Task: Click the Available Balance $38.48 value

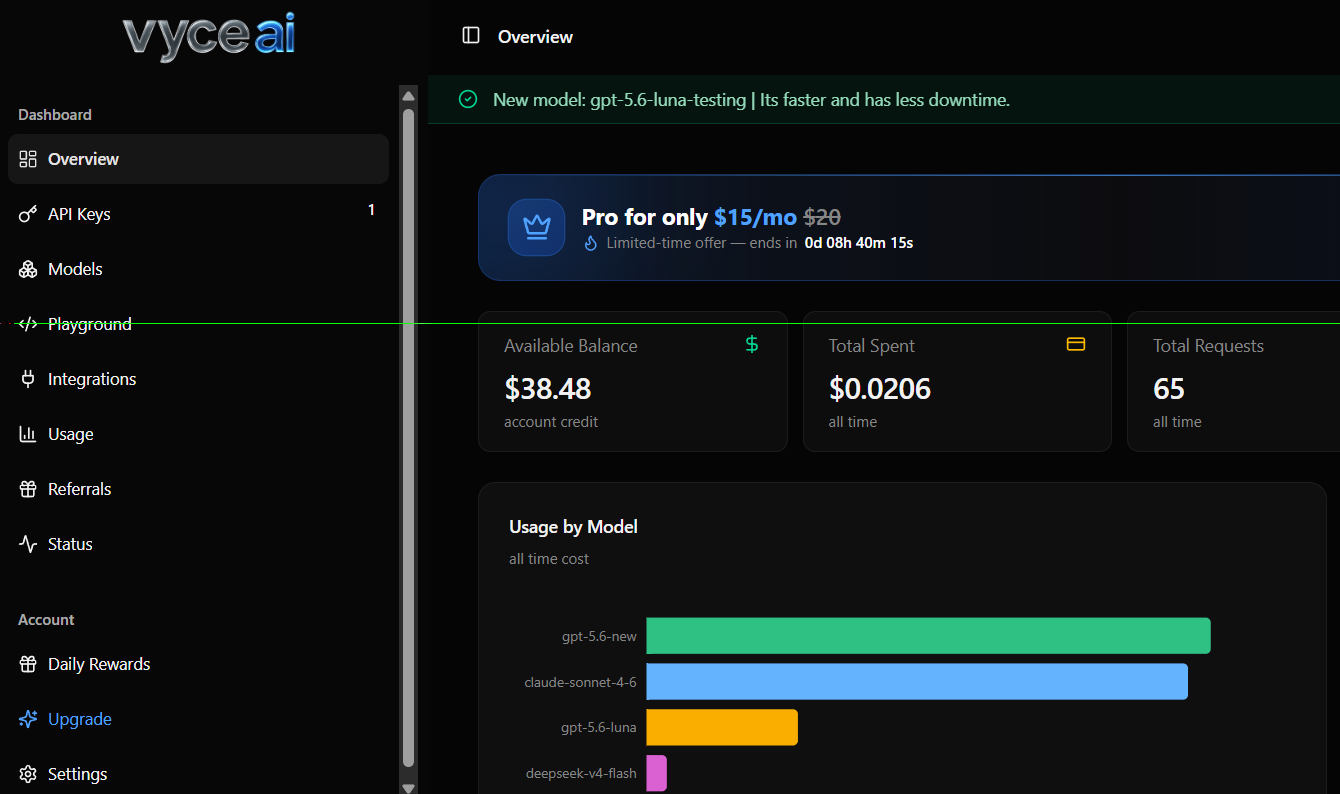Action: [548, 388]
